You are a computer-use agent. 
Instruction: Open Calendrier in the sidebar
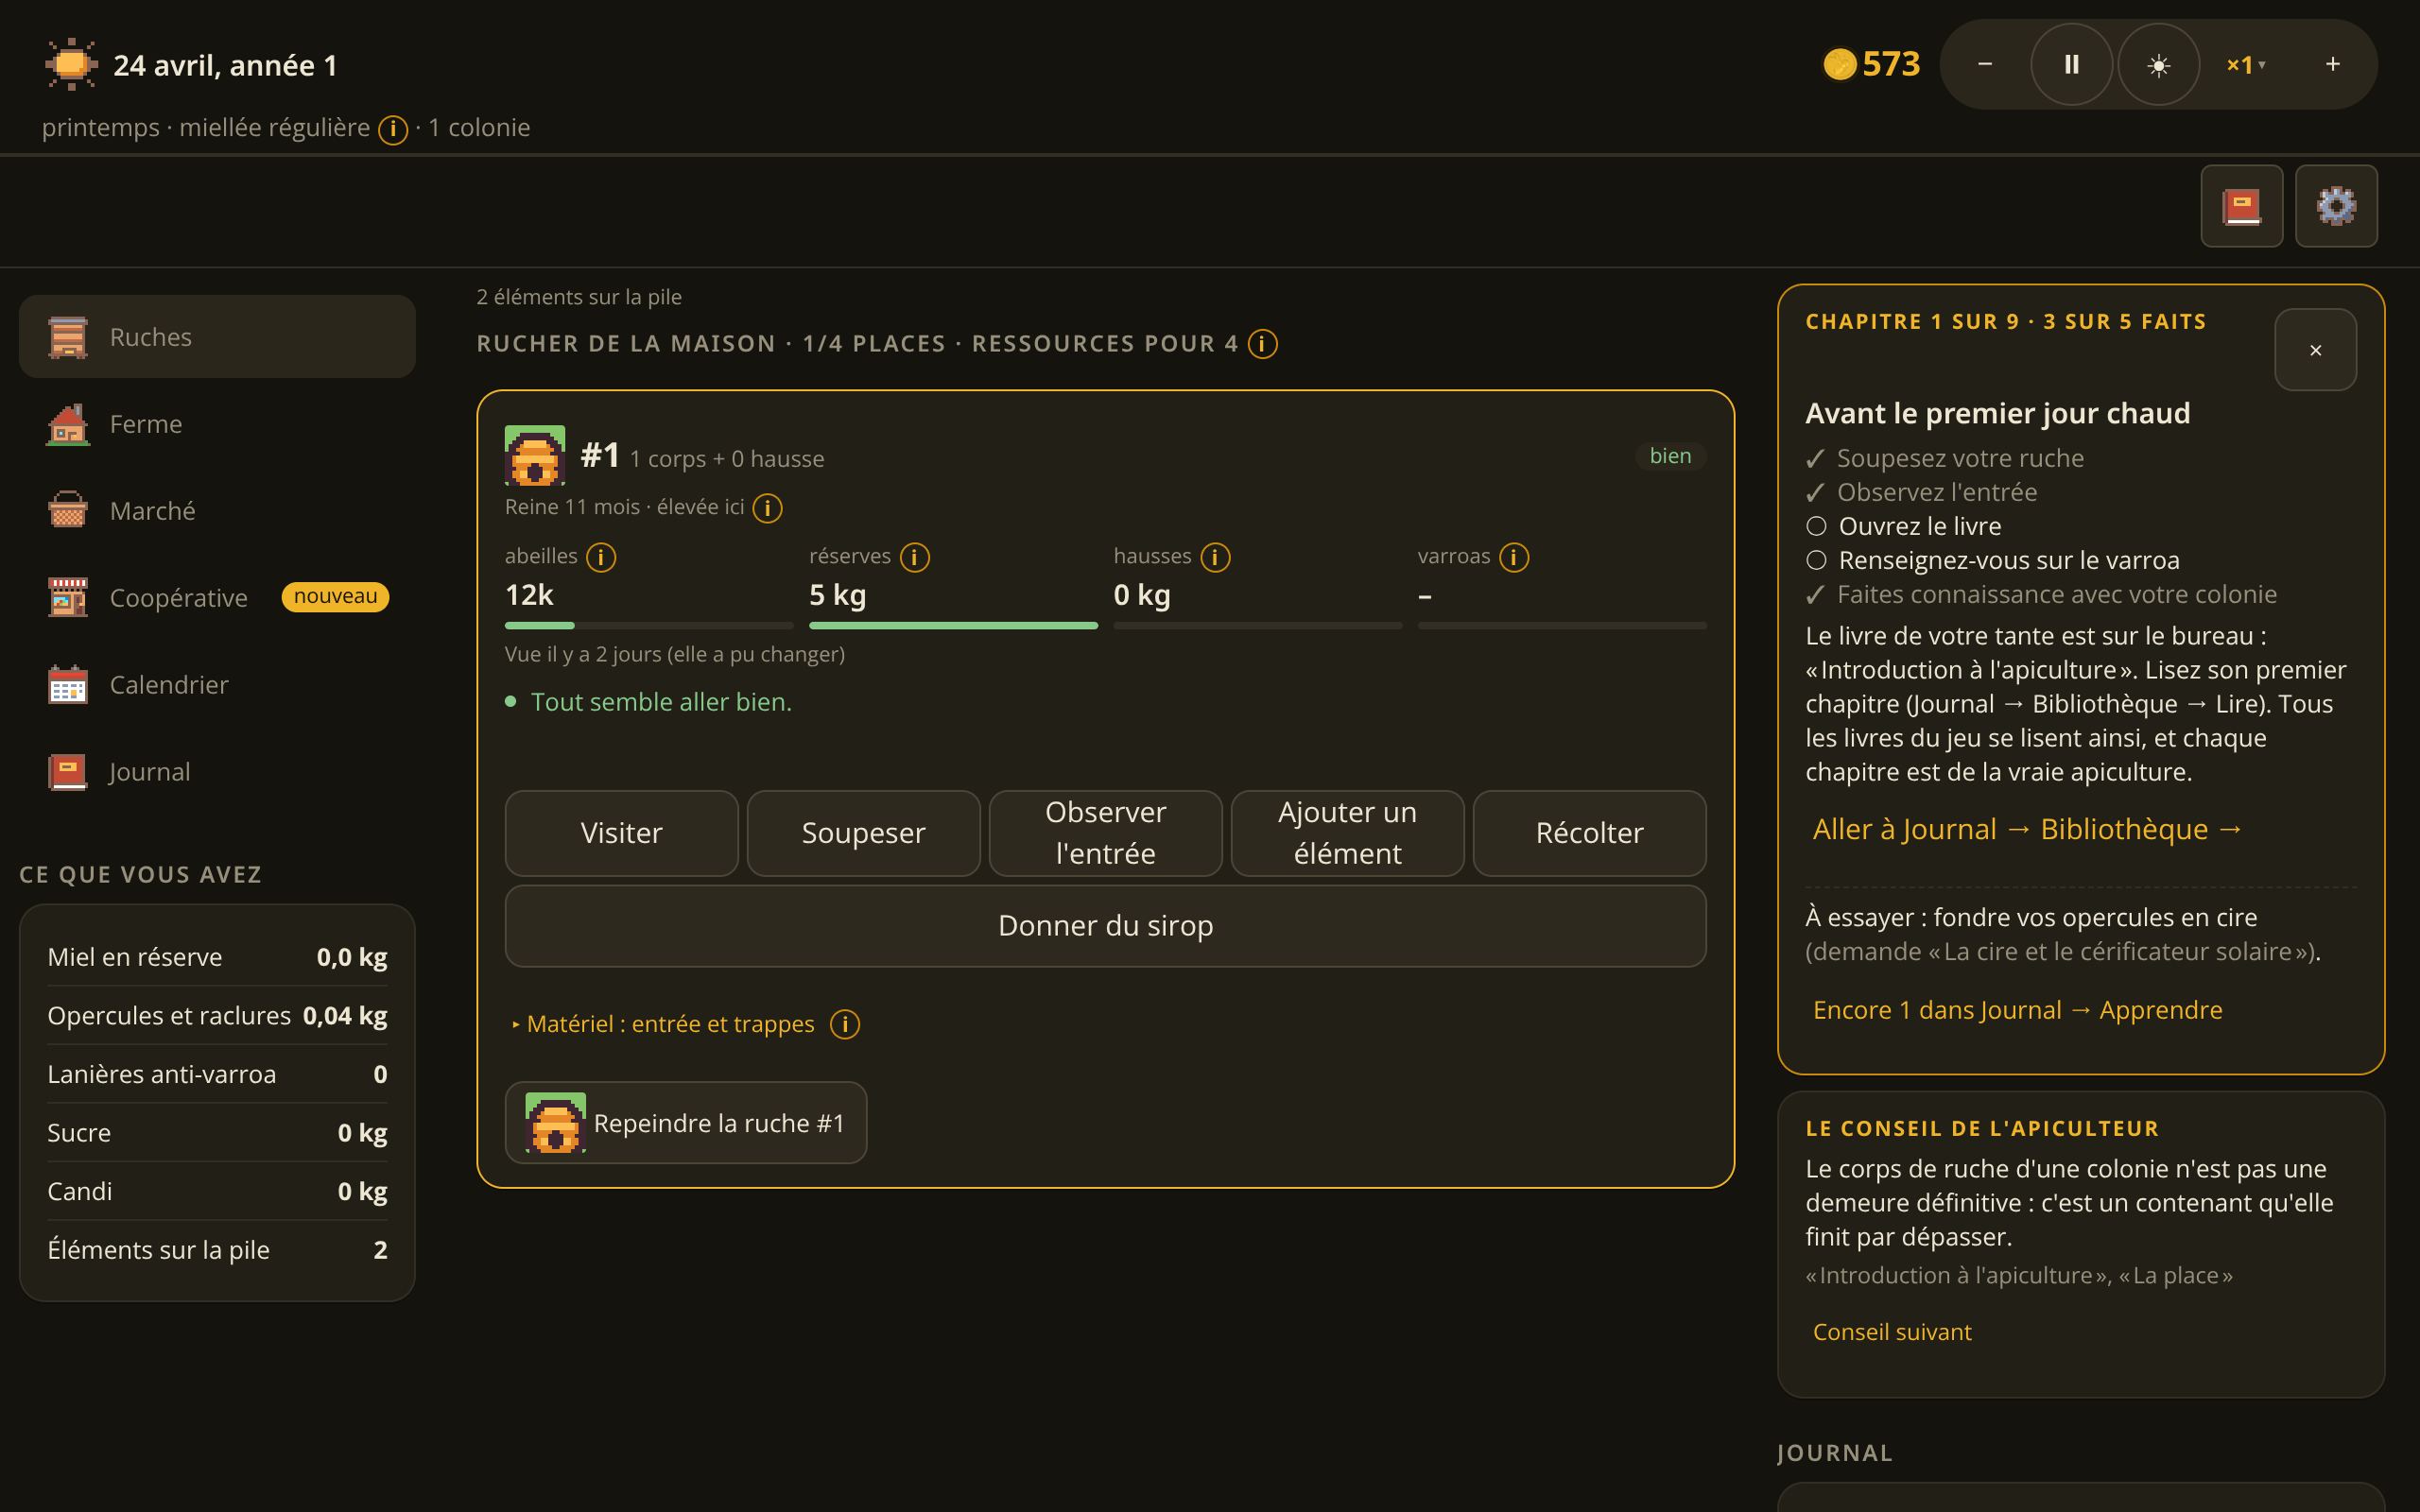click(217, 685)
